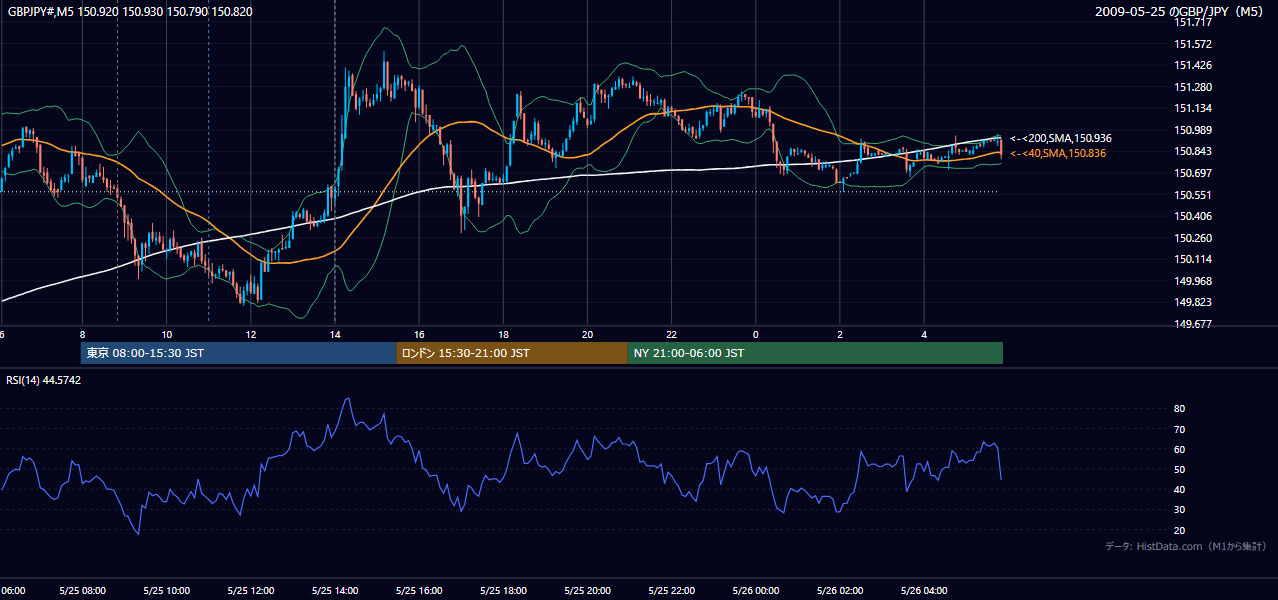Select the RSI(14) 44.5742 indicator label
1278x600 pixels.
[44, 380]
